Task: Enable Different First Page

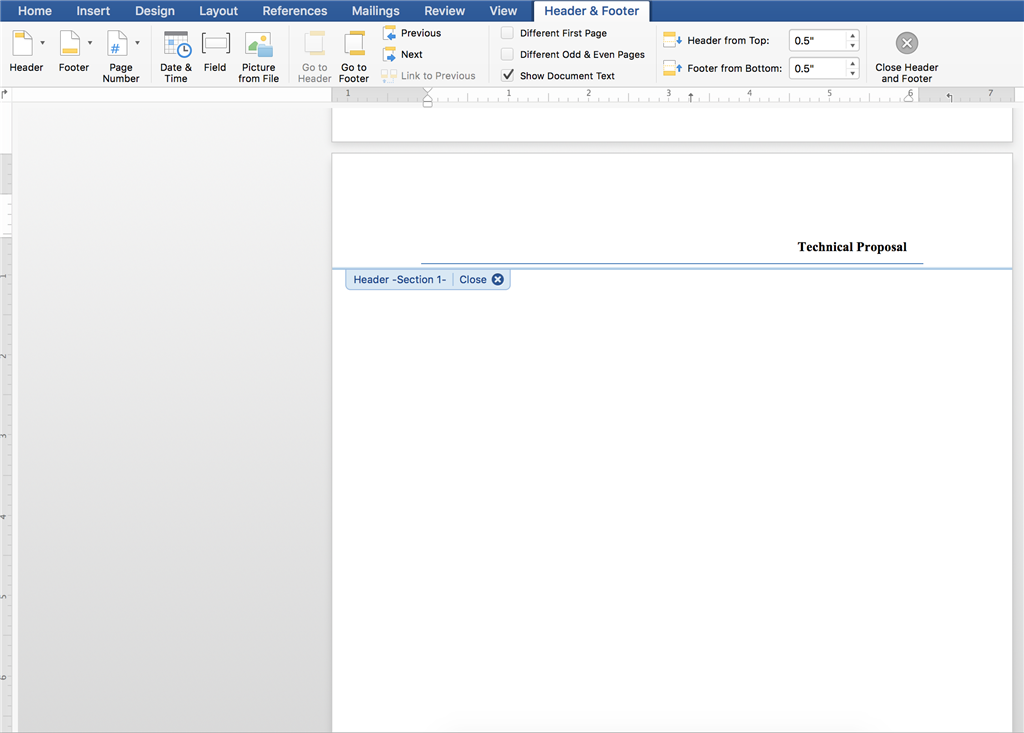Action: 507,33
